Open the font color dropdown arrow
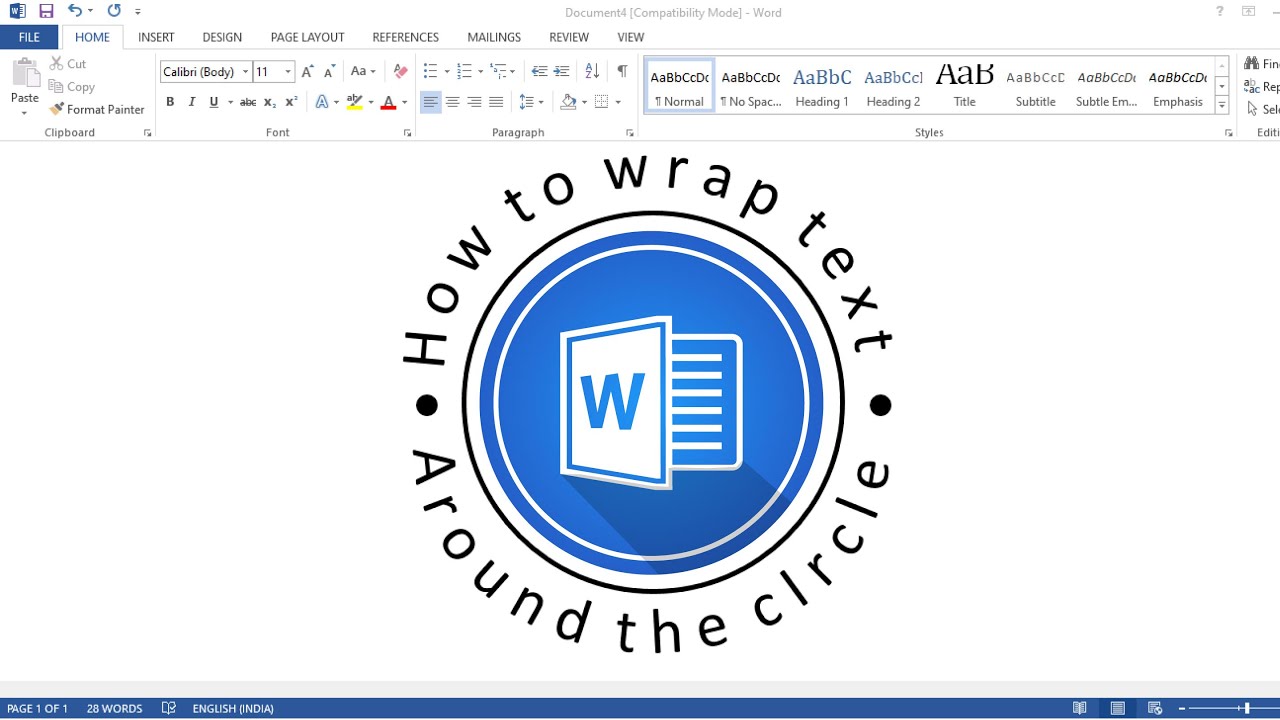The width and height of the screenshot is (1280, 720). 404,102
